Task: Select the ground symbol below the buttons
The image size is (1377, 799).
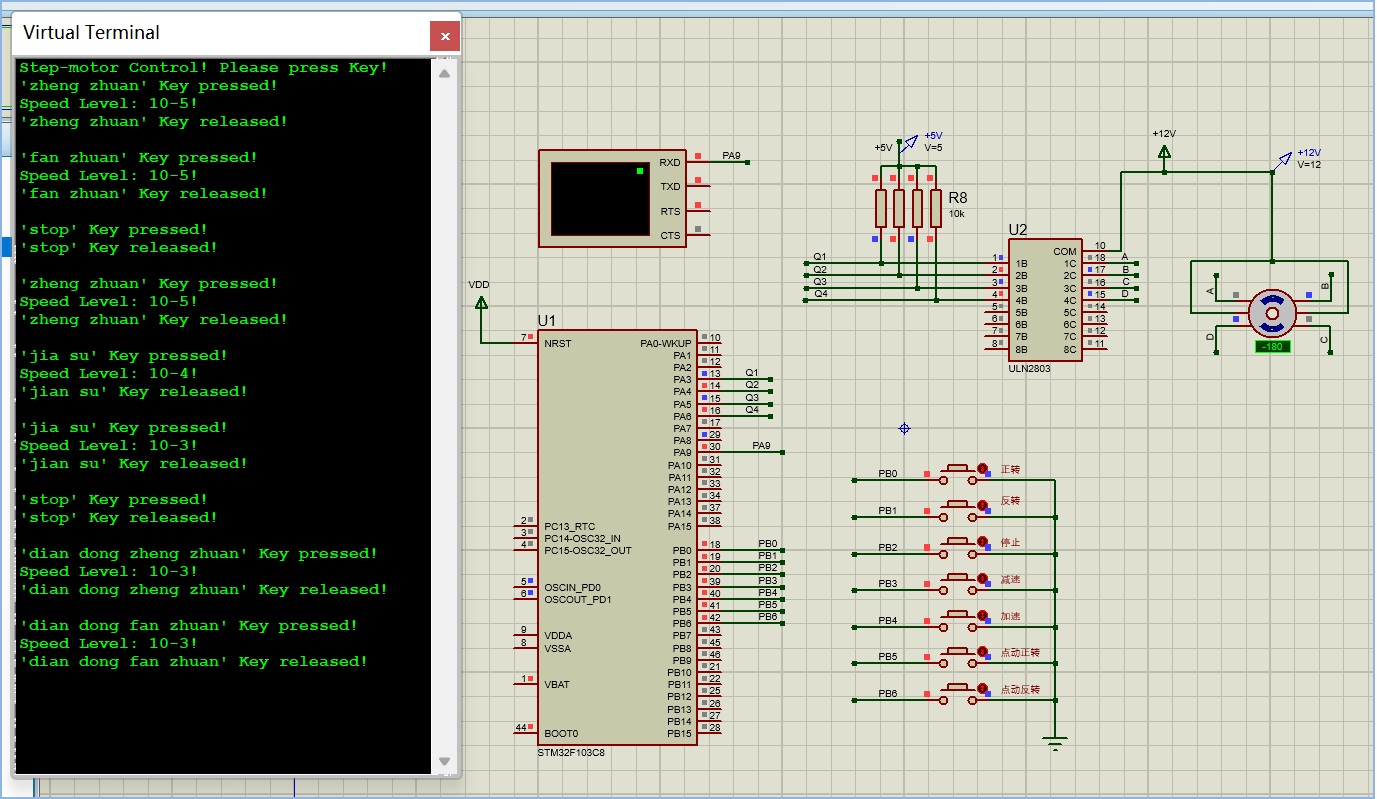Action: (1054, 743)
